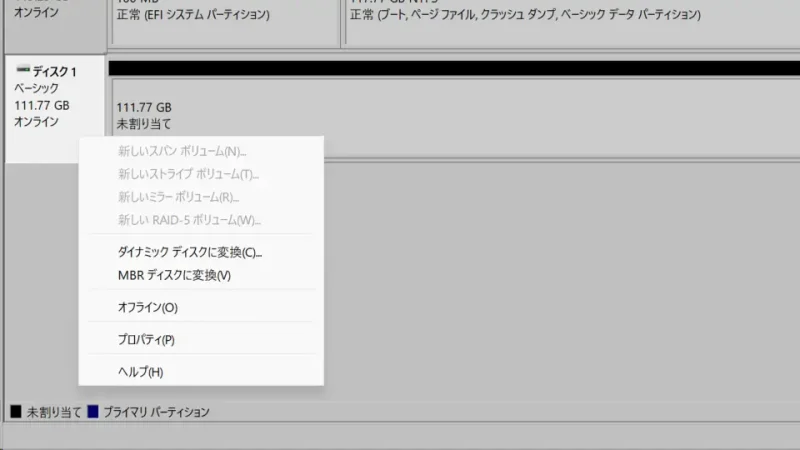Choose 新しいスパン ボリューム(N) menu entry
Viewport: 800px width, 450px height.
pos(201,151)
